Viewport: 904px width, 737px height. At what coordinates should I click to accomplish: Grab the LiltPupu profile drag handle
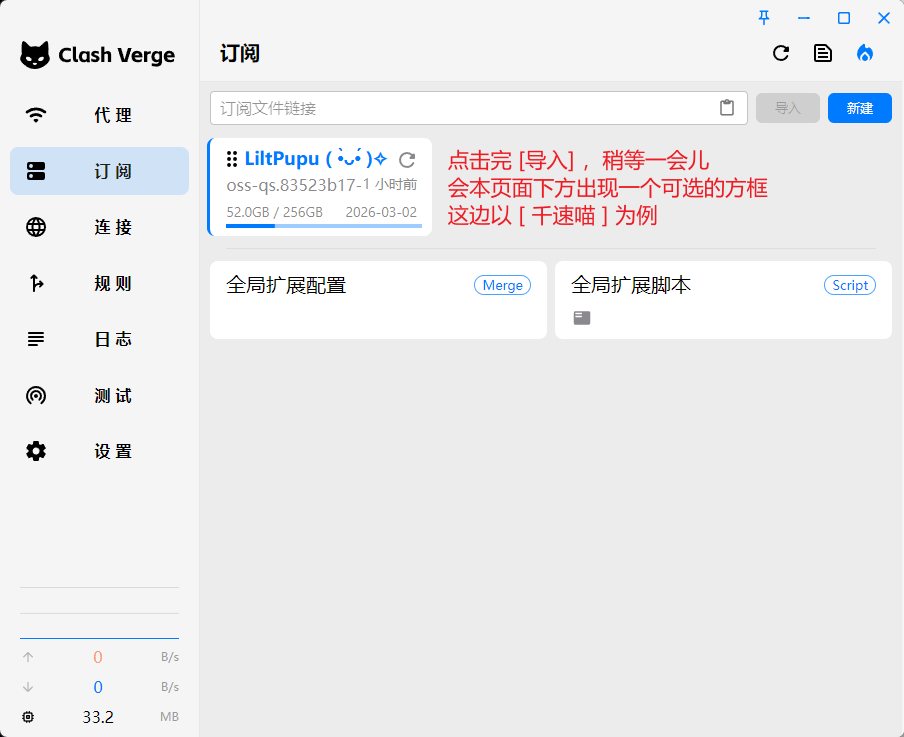[x=231, y=159]
